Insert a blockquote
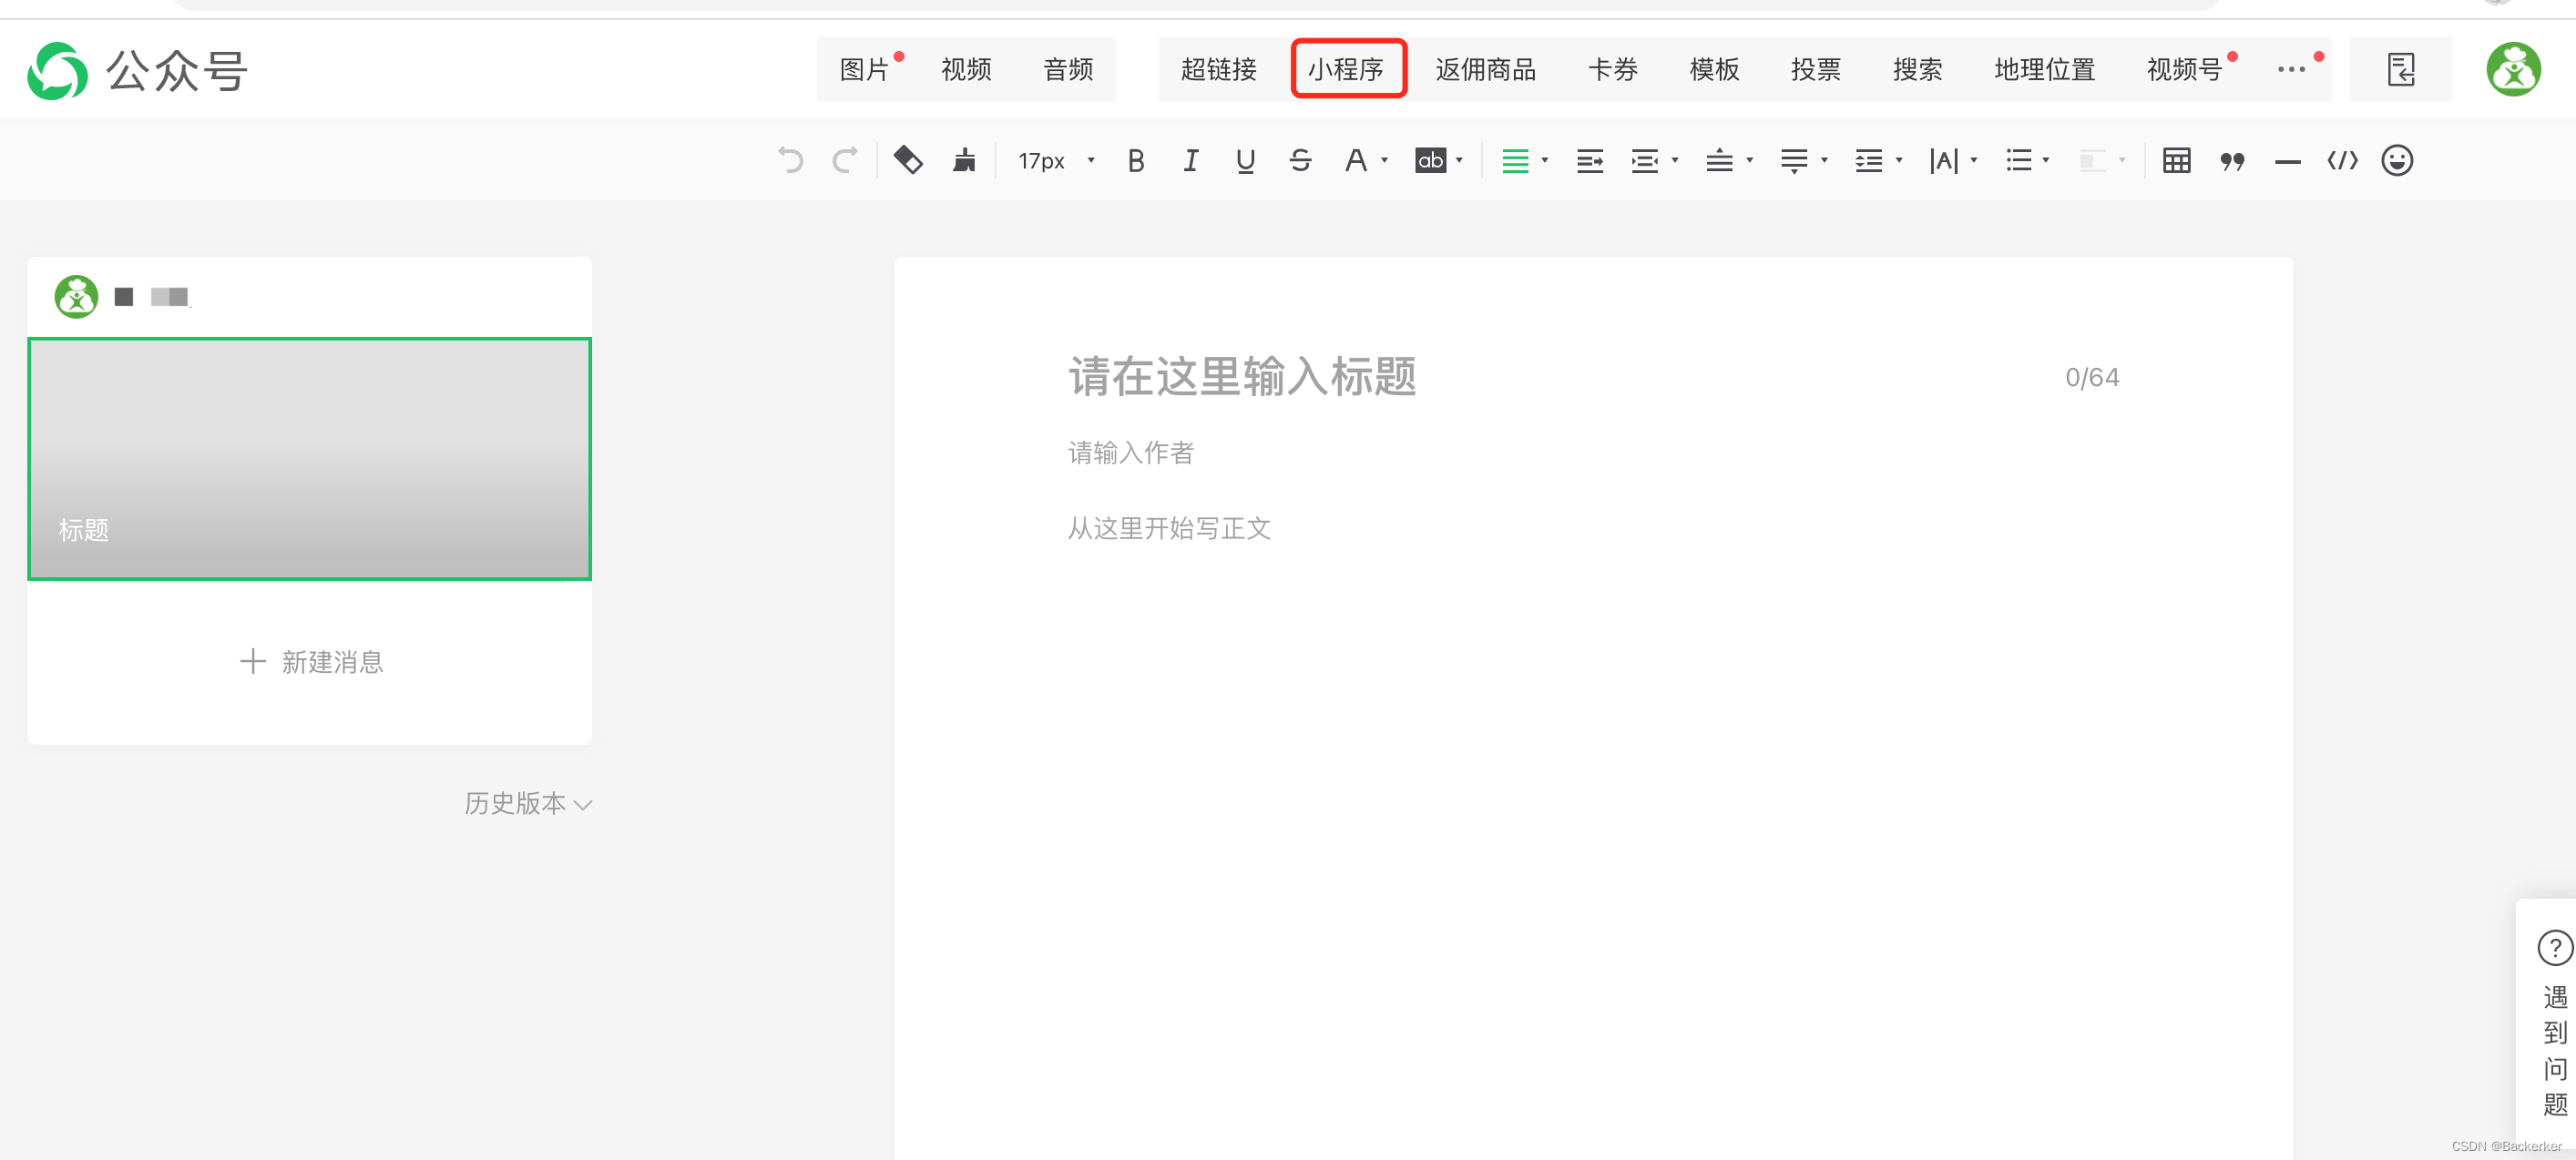The image size is (2576, 1160). point(2232,161)
